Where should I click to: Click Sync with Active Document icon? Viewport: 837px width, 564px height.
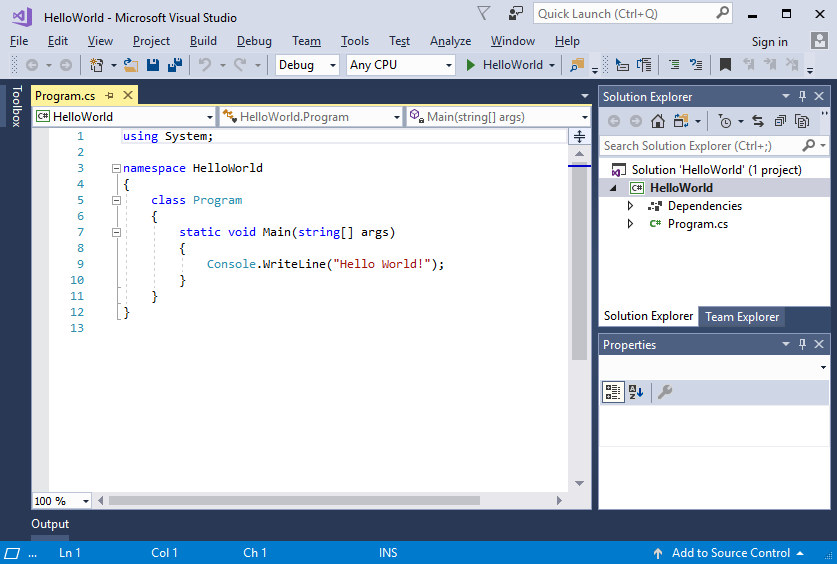pyautogui.click(x=758, y=121)
